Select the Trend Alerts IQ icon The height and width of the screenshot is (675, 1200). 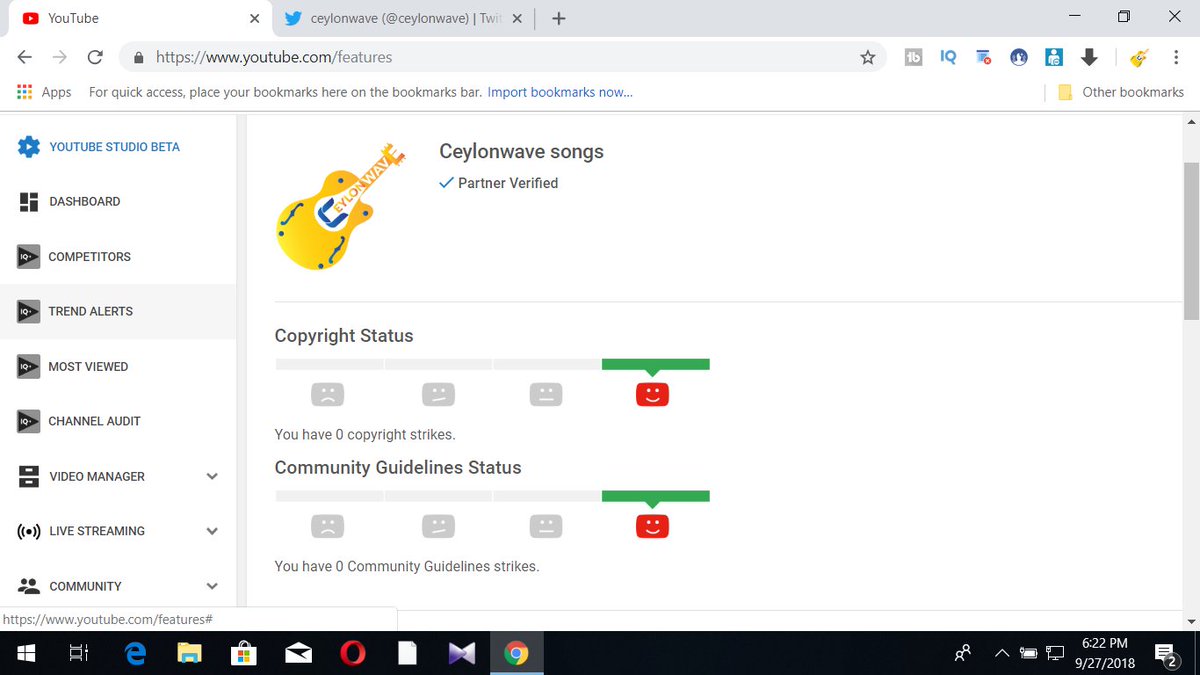tap(29, 311)
